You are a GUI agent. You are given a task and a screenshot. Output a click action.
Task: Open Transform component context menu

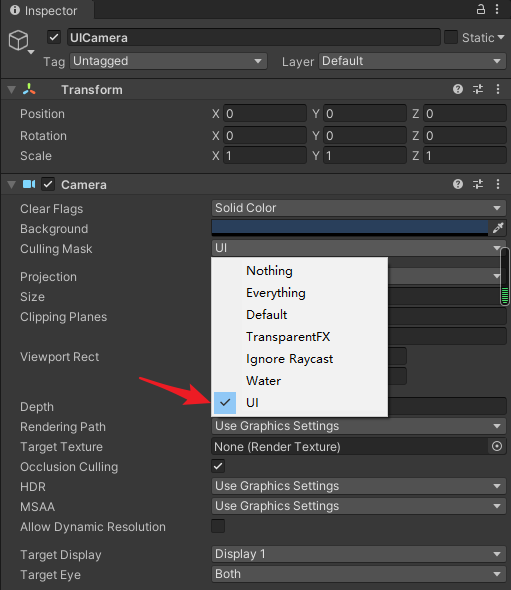tap(498, 89)
